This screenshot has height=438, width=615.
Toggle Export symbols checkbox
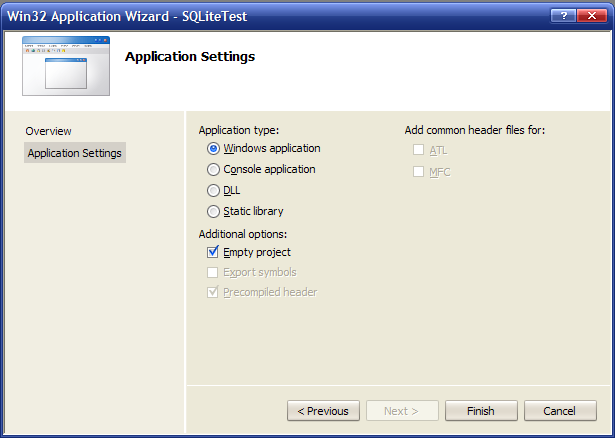click(x=213, y=272)
